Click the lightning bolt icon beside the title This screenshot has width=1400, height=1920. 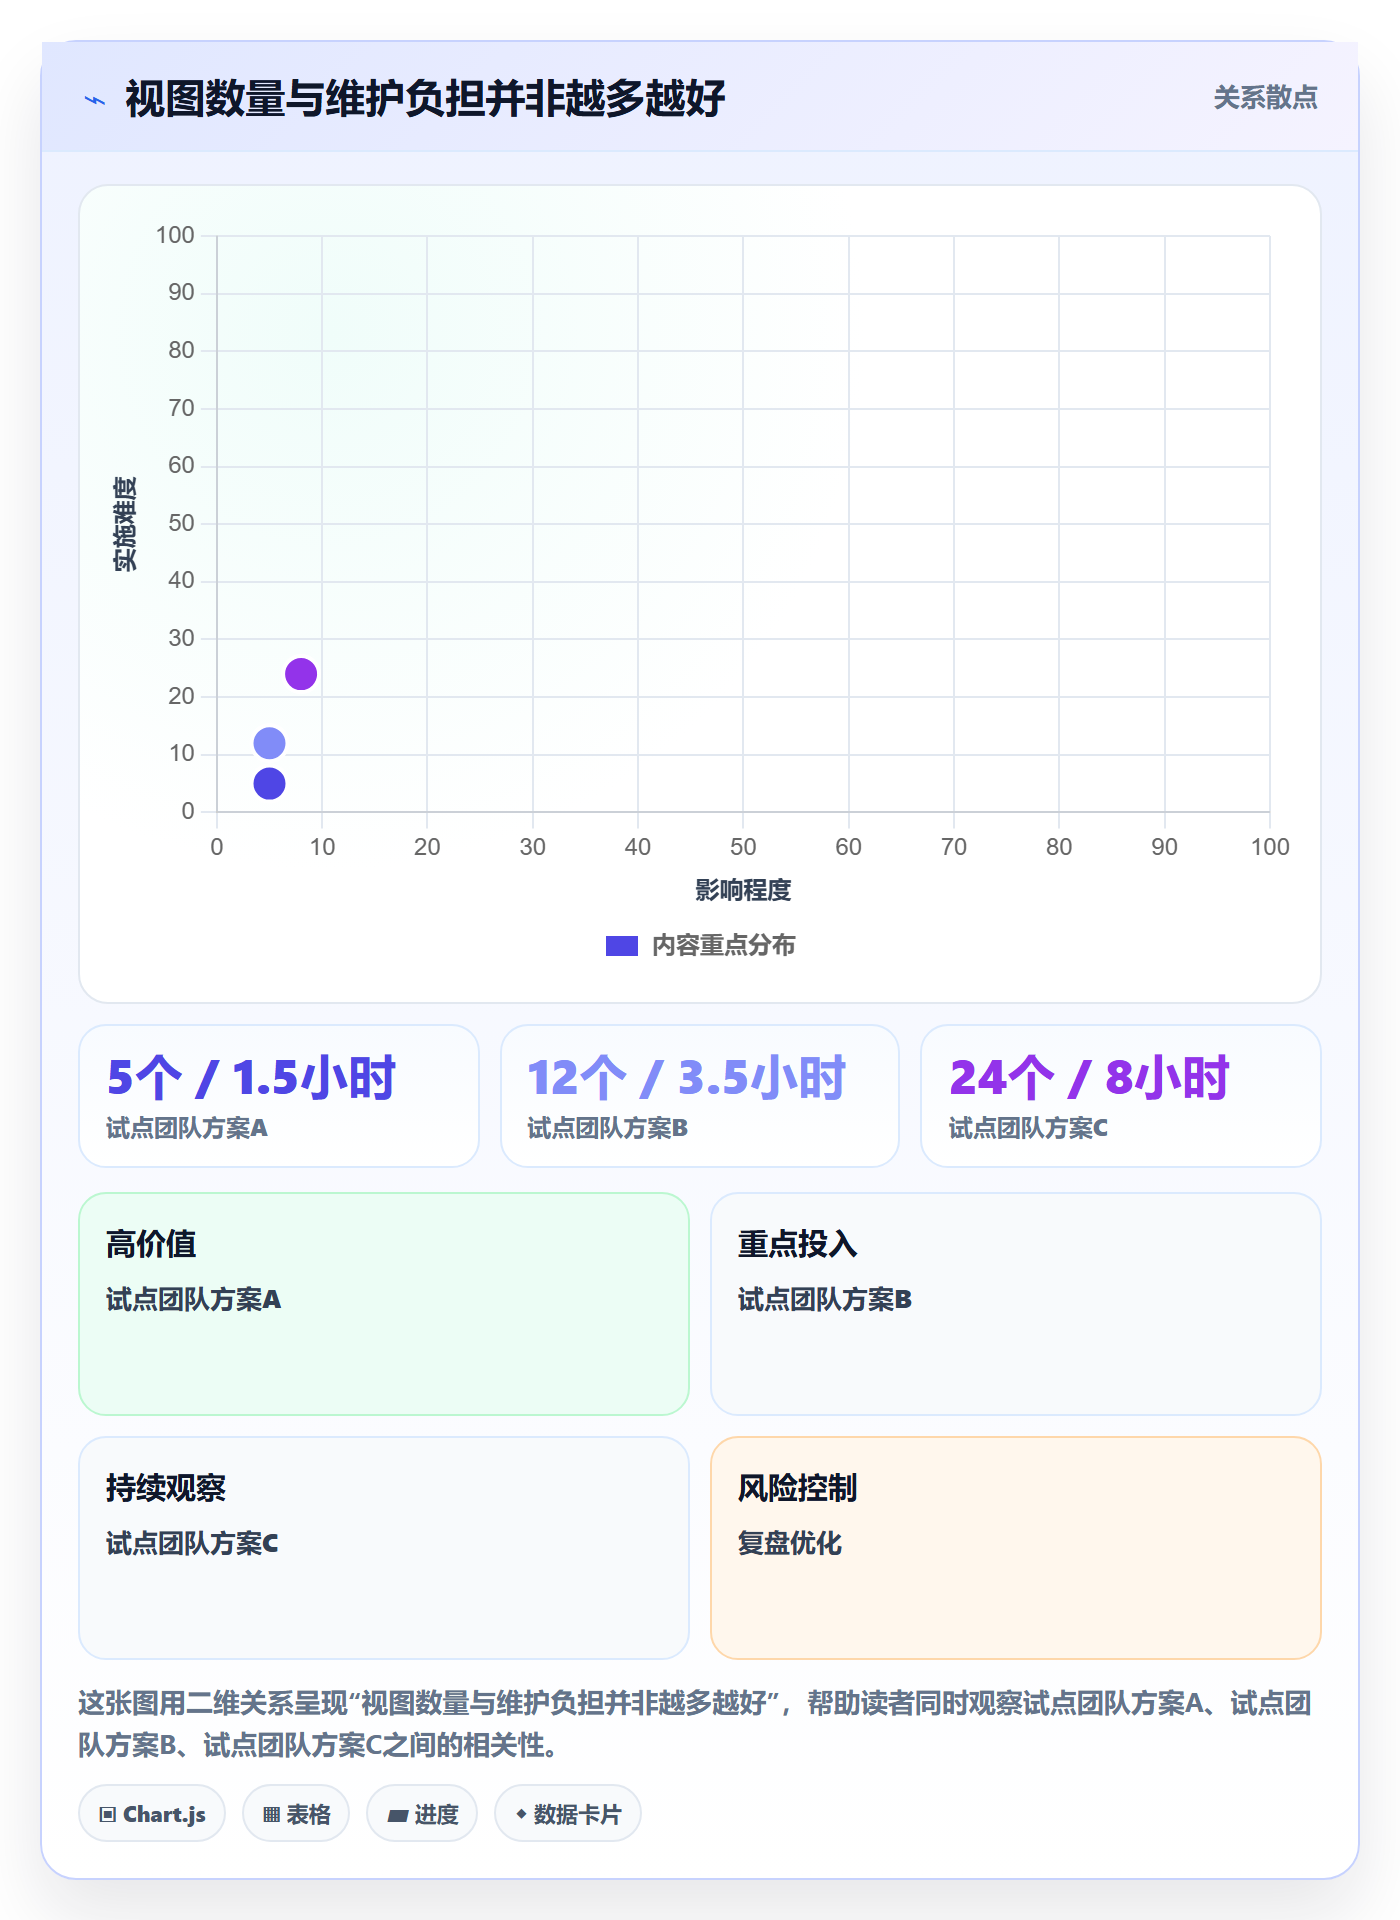click(95, 100)
